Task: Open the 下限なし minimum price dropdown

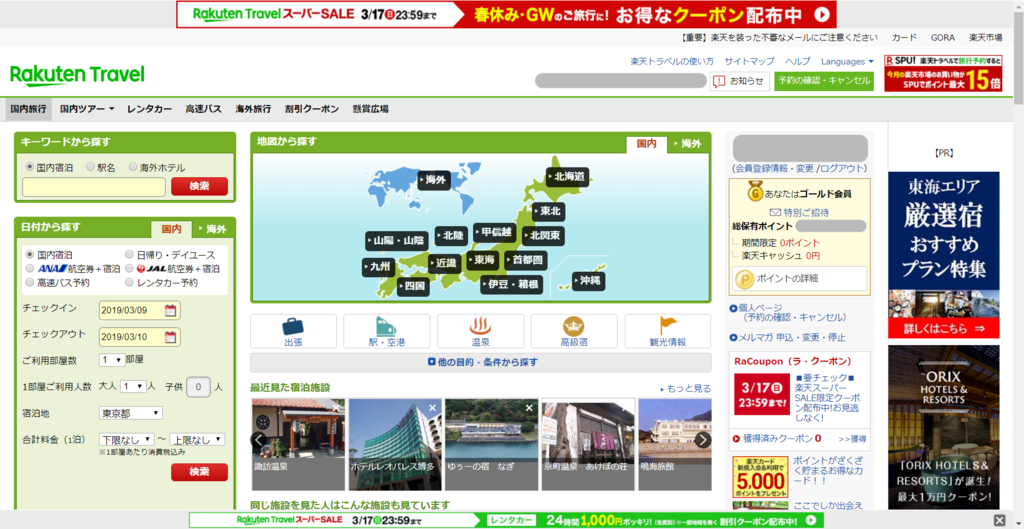Action: click(x=126, y=440)
